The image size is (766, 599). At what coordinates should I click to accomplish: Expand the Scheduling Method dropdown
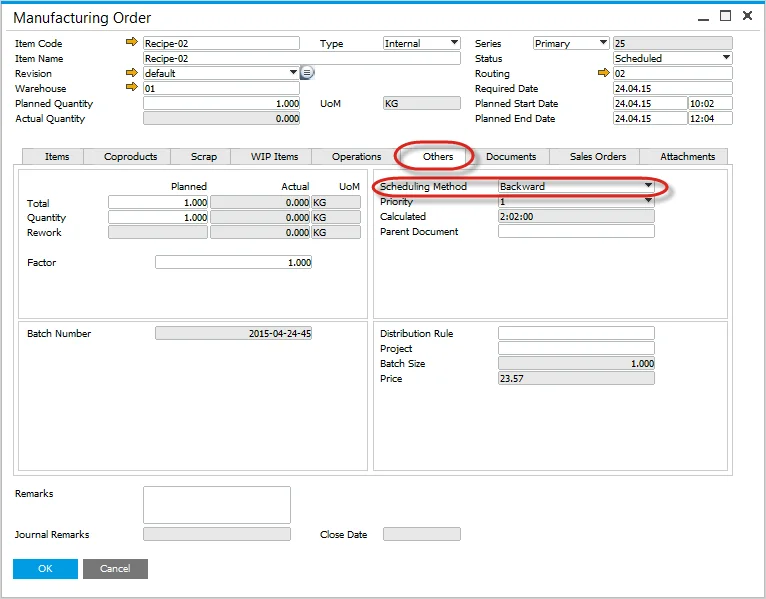648,186
